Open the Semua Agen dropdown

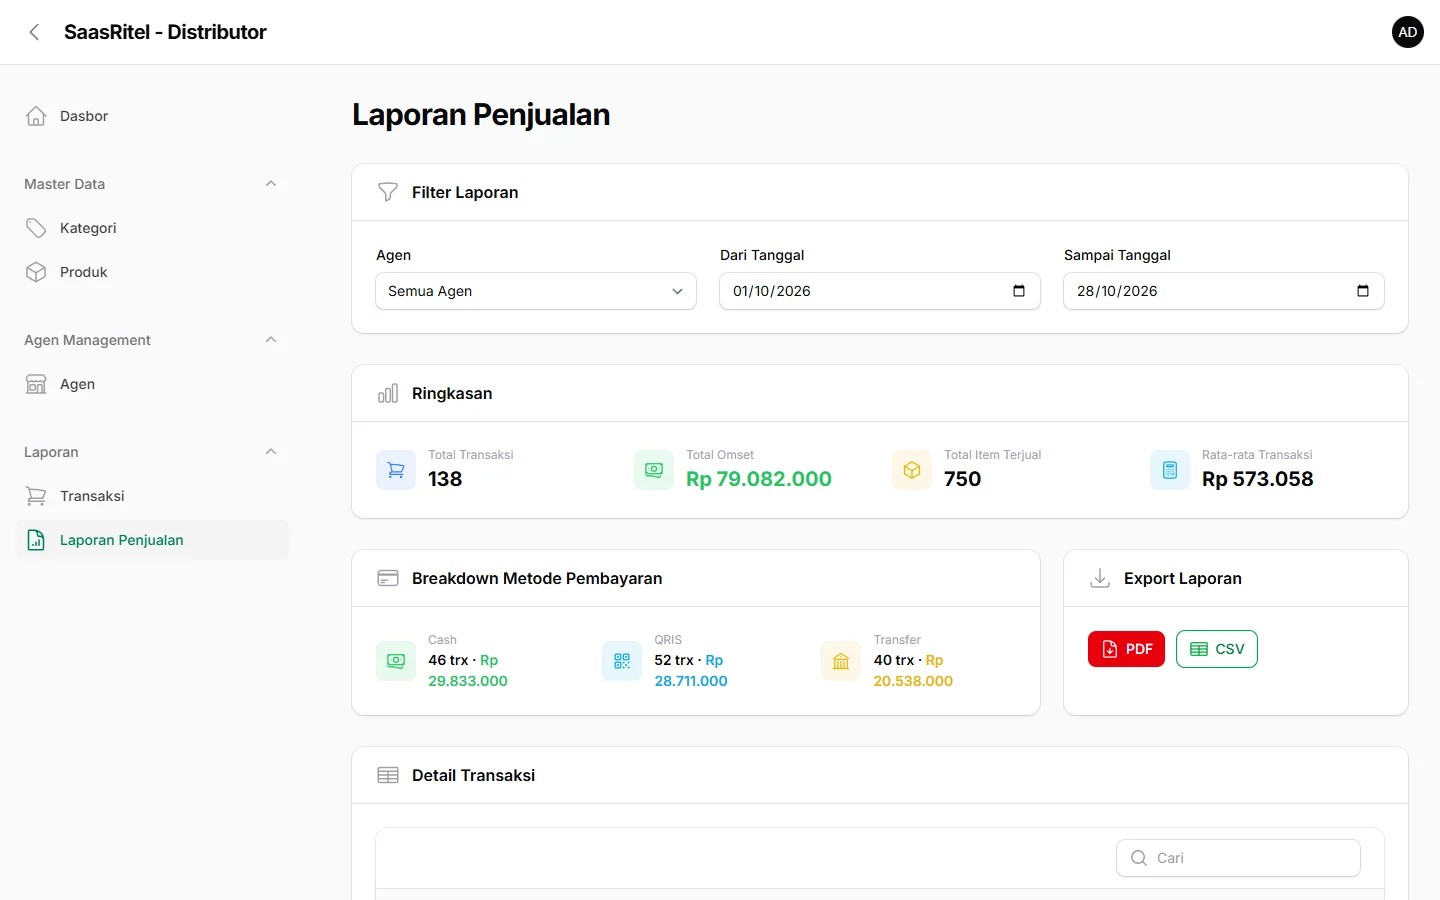536,291
